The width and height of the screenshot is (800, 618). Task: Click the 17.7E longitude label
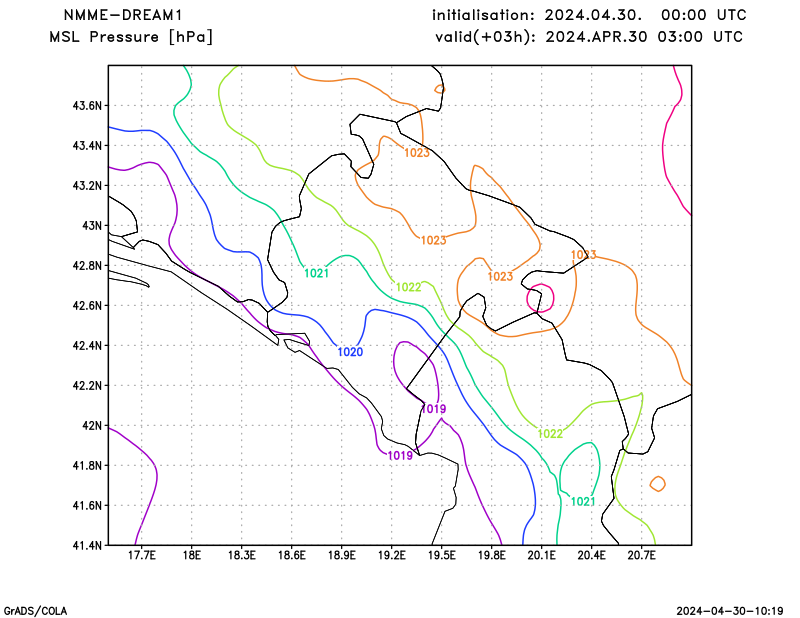[x=141, y=555]
